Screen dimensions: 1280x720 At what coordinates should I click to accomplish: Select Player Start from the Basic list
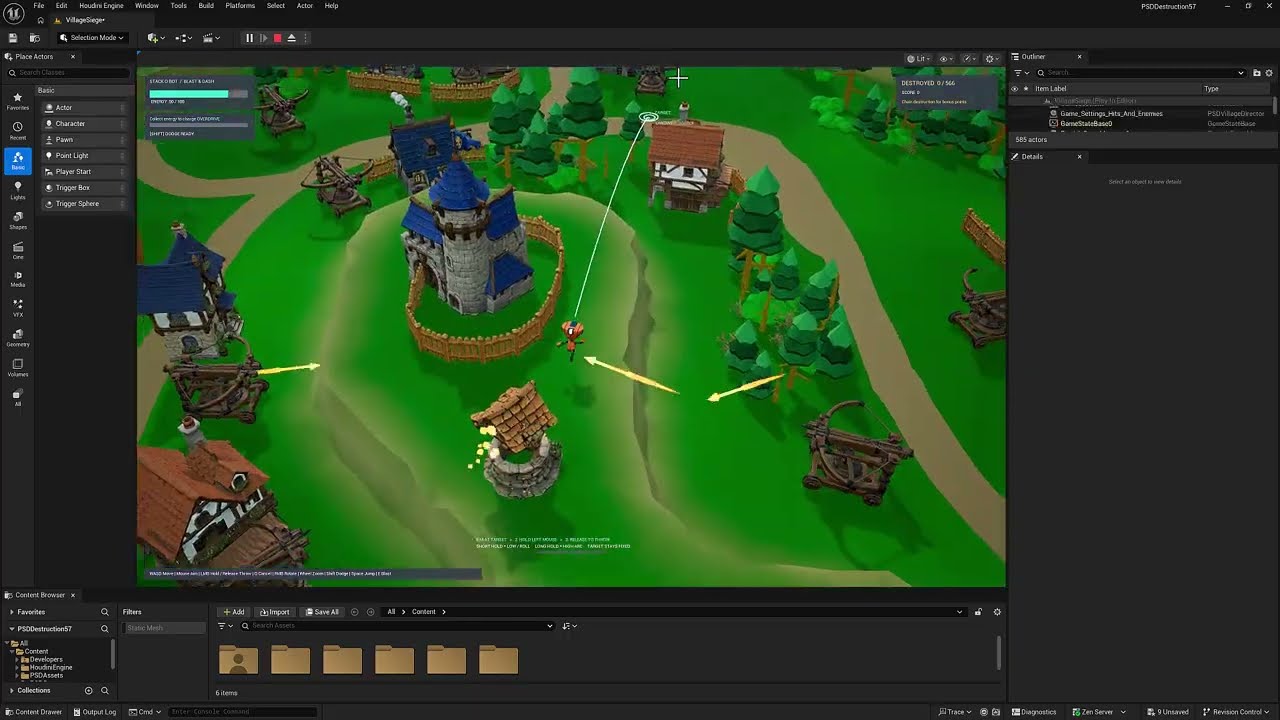[x=85, y=172]
